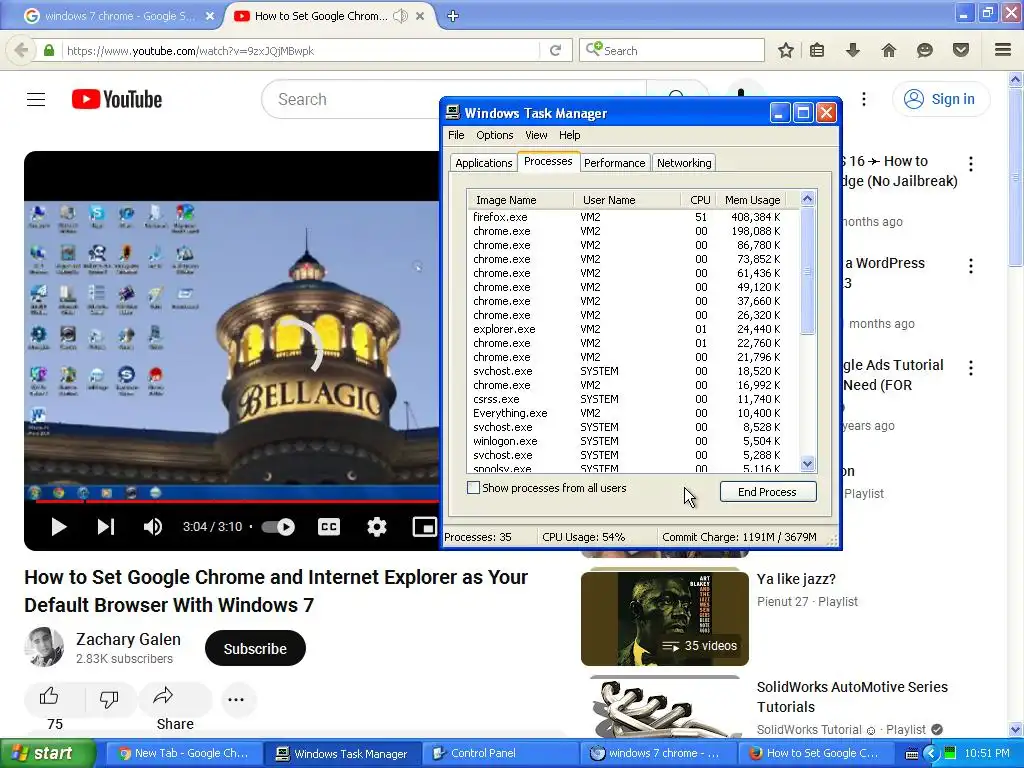Select csrss.exe process row
Viewport: 1024px width, 768px height.
tap(633, 399)
